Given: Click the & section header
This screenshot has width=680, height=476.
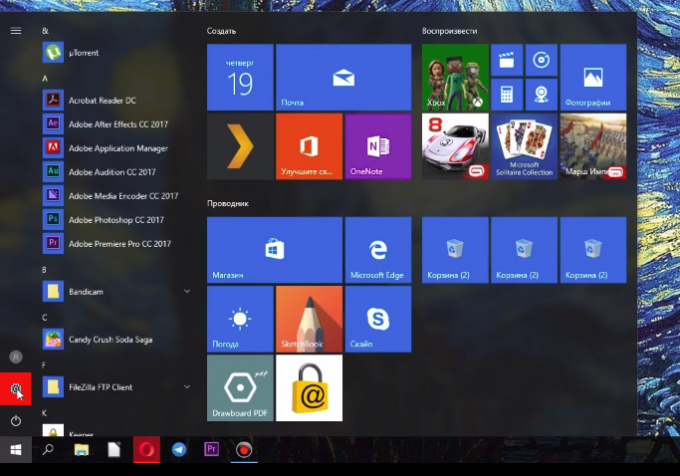Looking at the screenshot, I should (45, 31).
